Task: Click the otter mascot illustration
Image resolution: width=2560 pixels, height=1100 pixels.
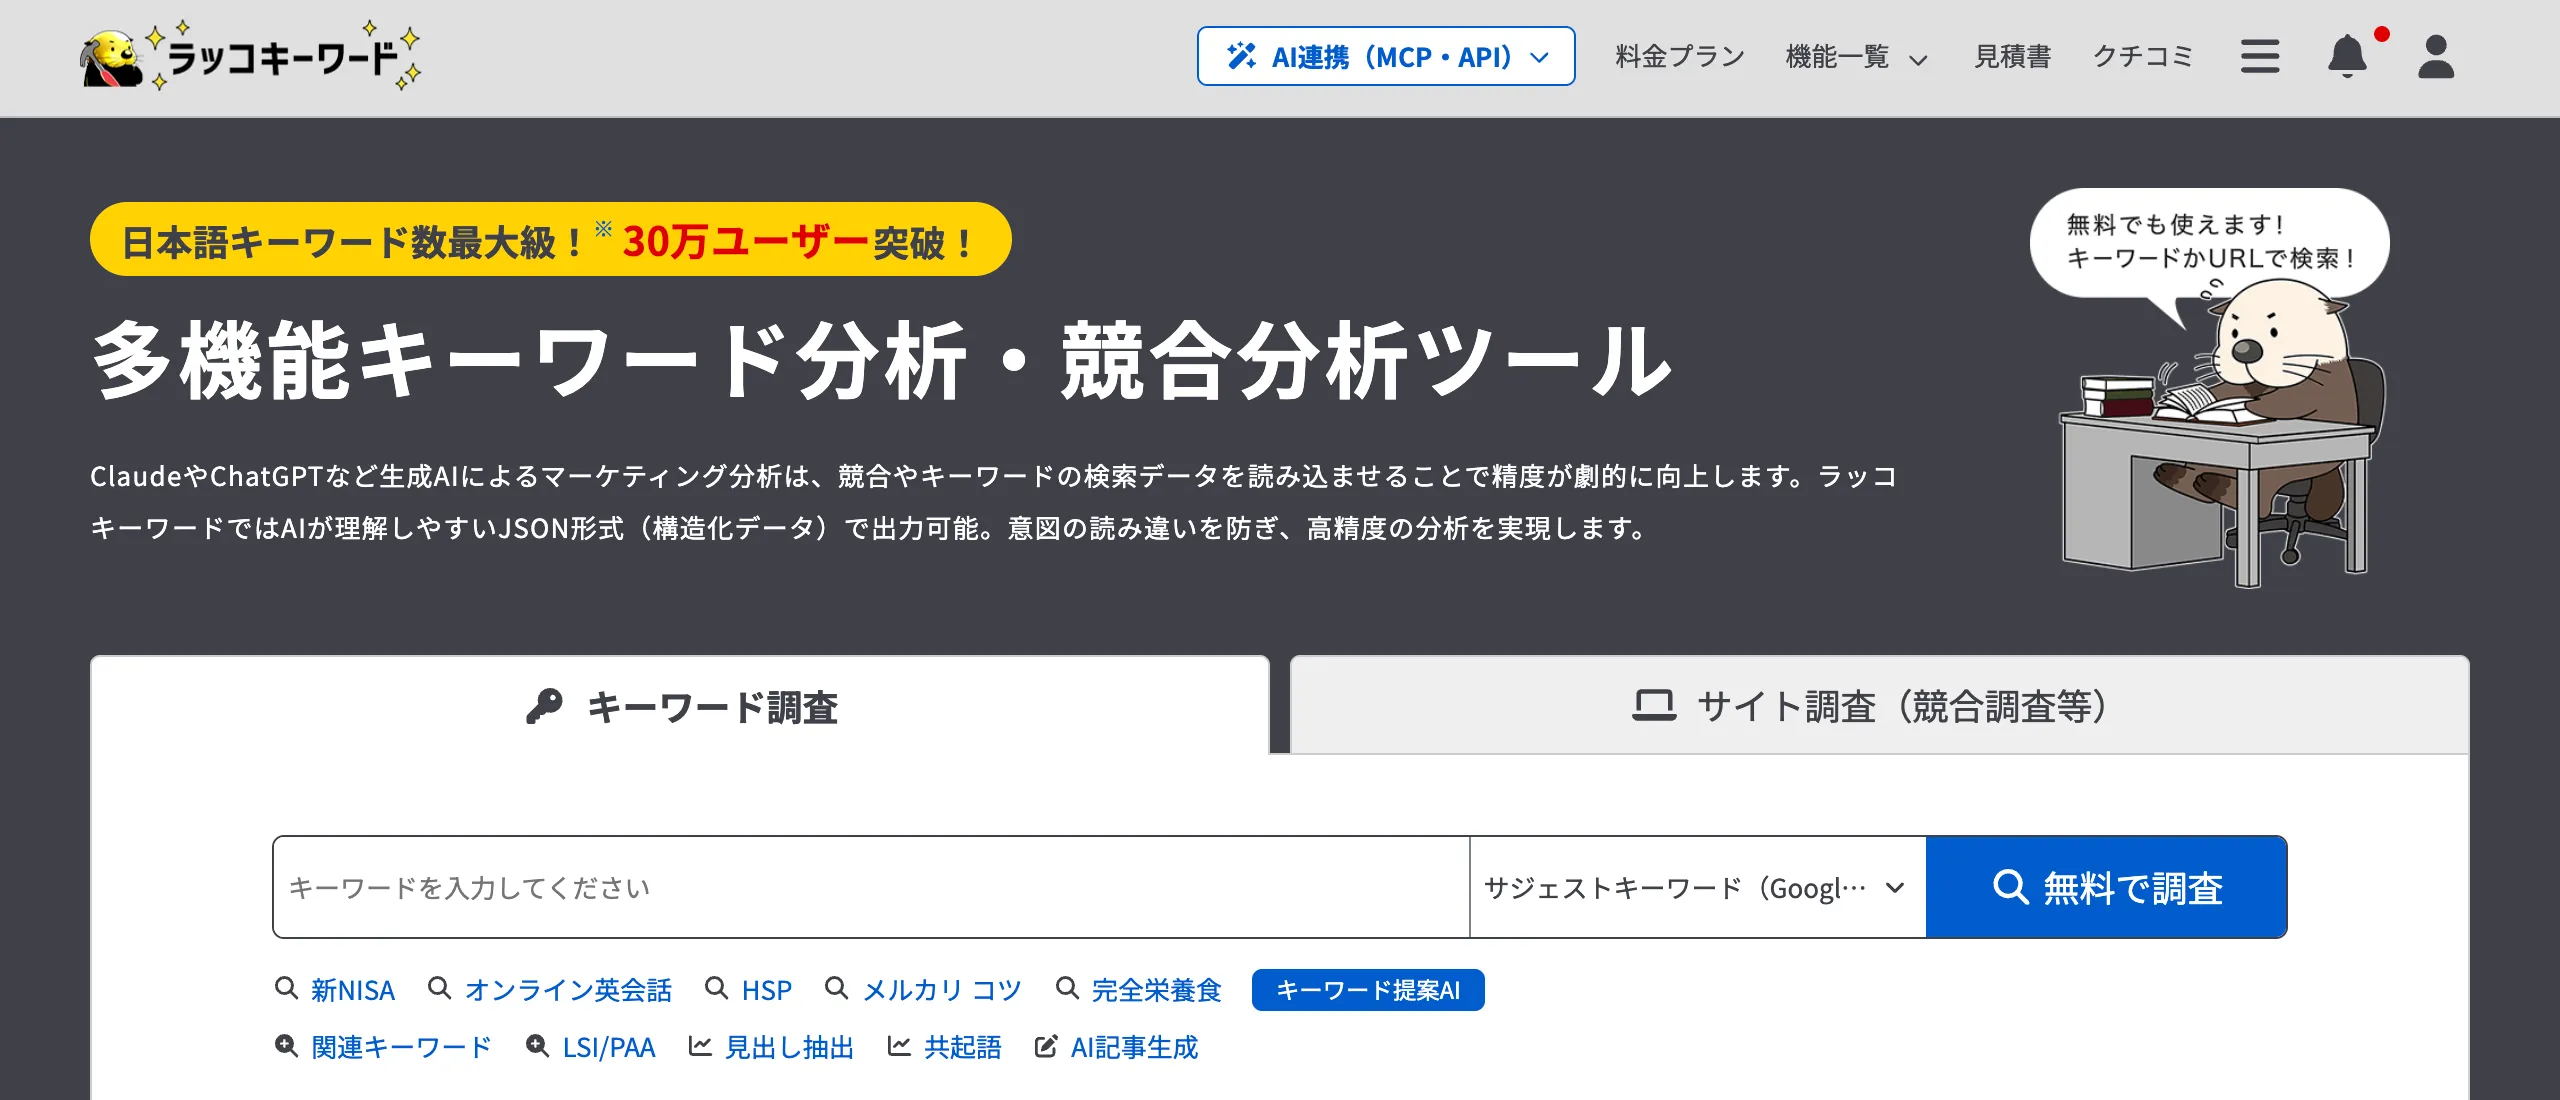Action: click(x=2223, y=432)
